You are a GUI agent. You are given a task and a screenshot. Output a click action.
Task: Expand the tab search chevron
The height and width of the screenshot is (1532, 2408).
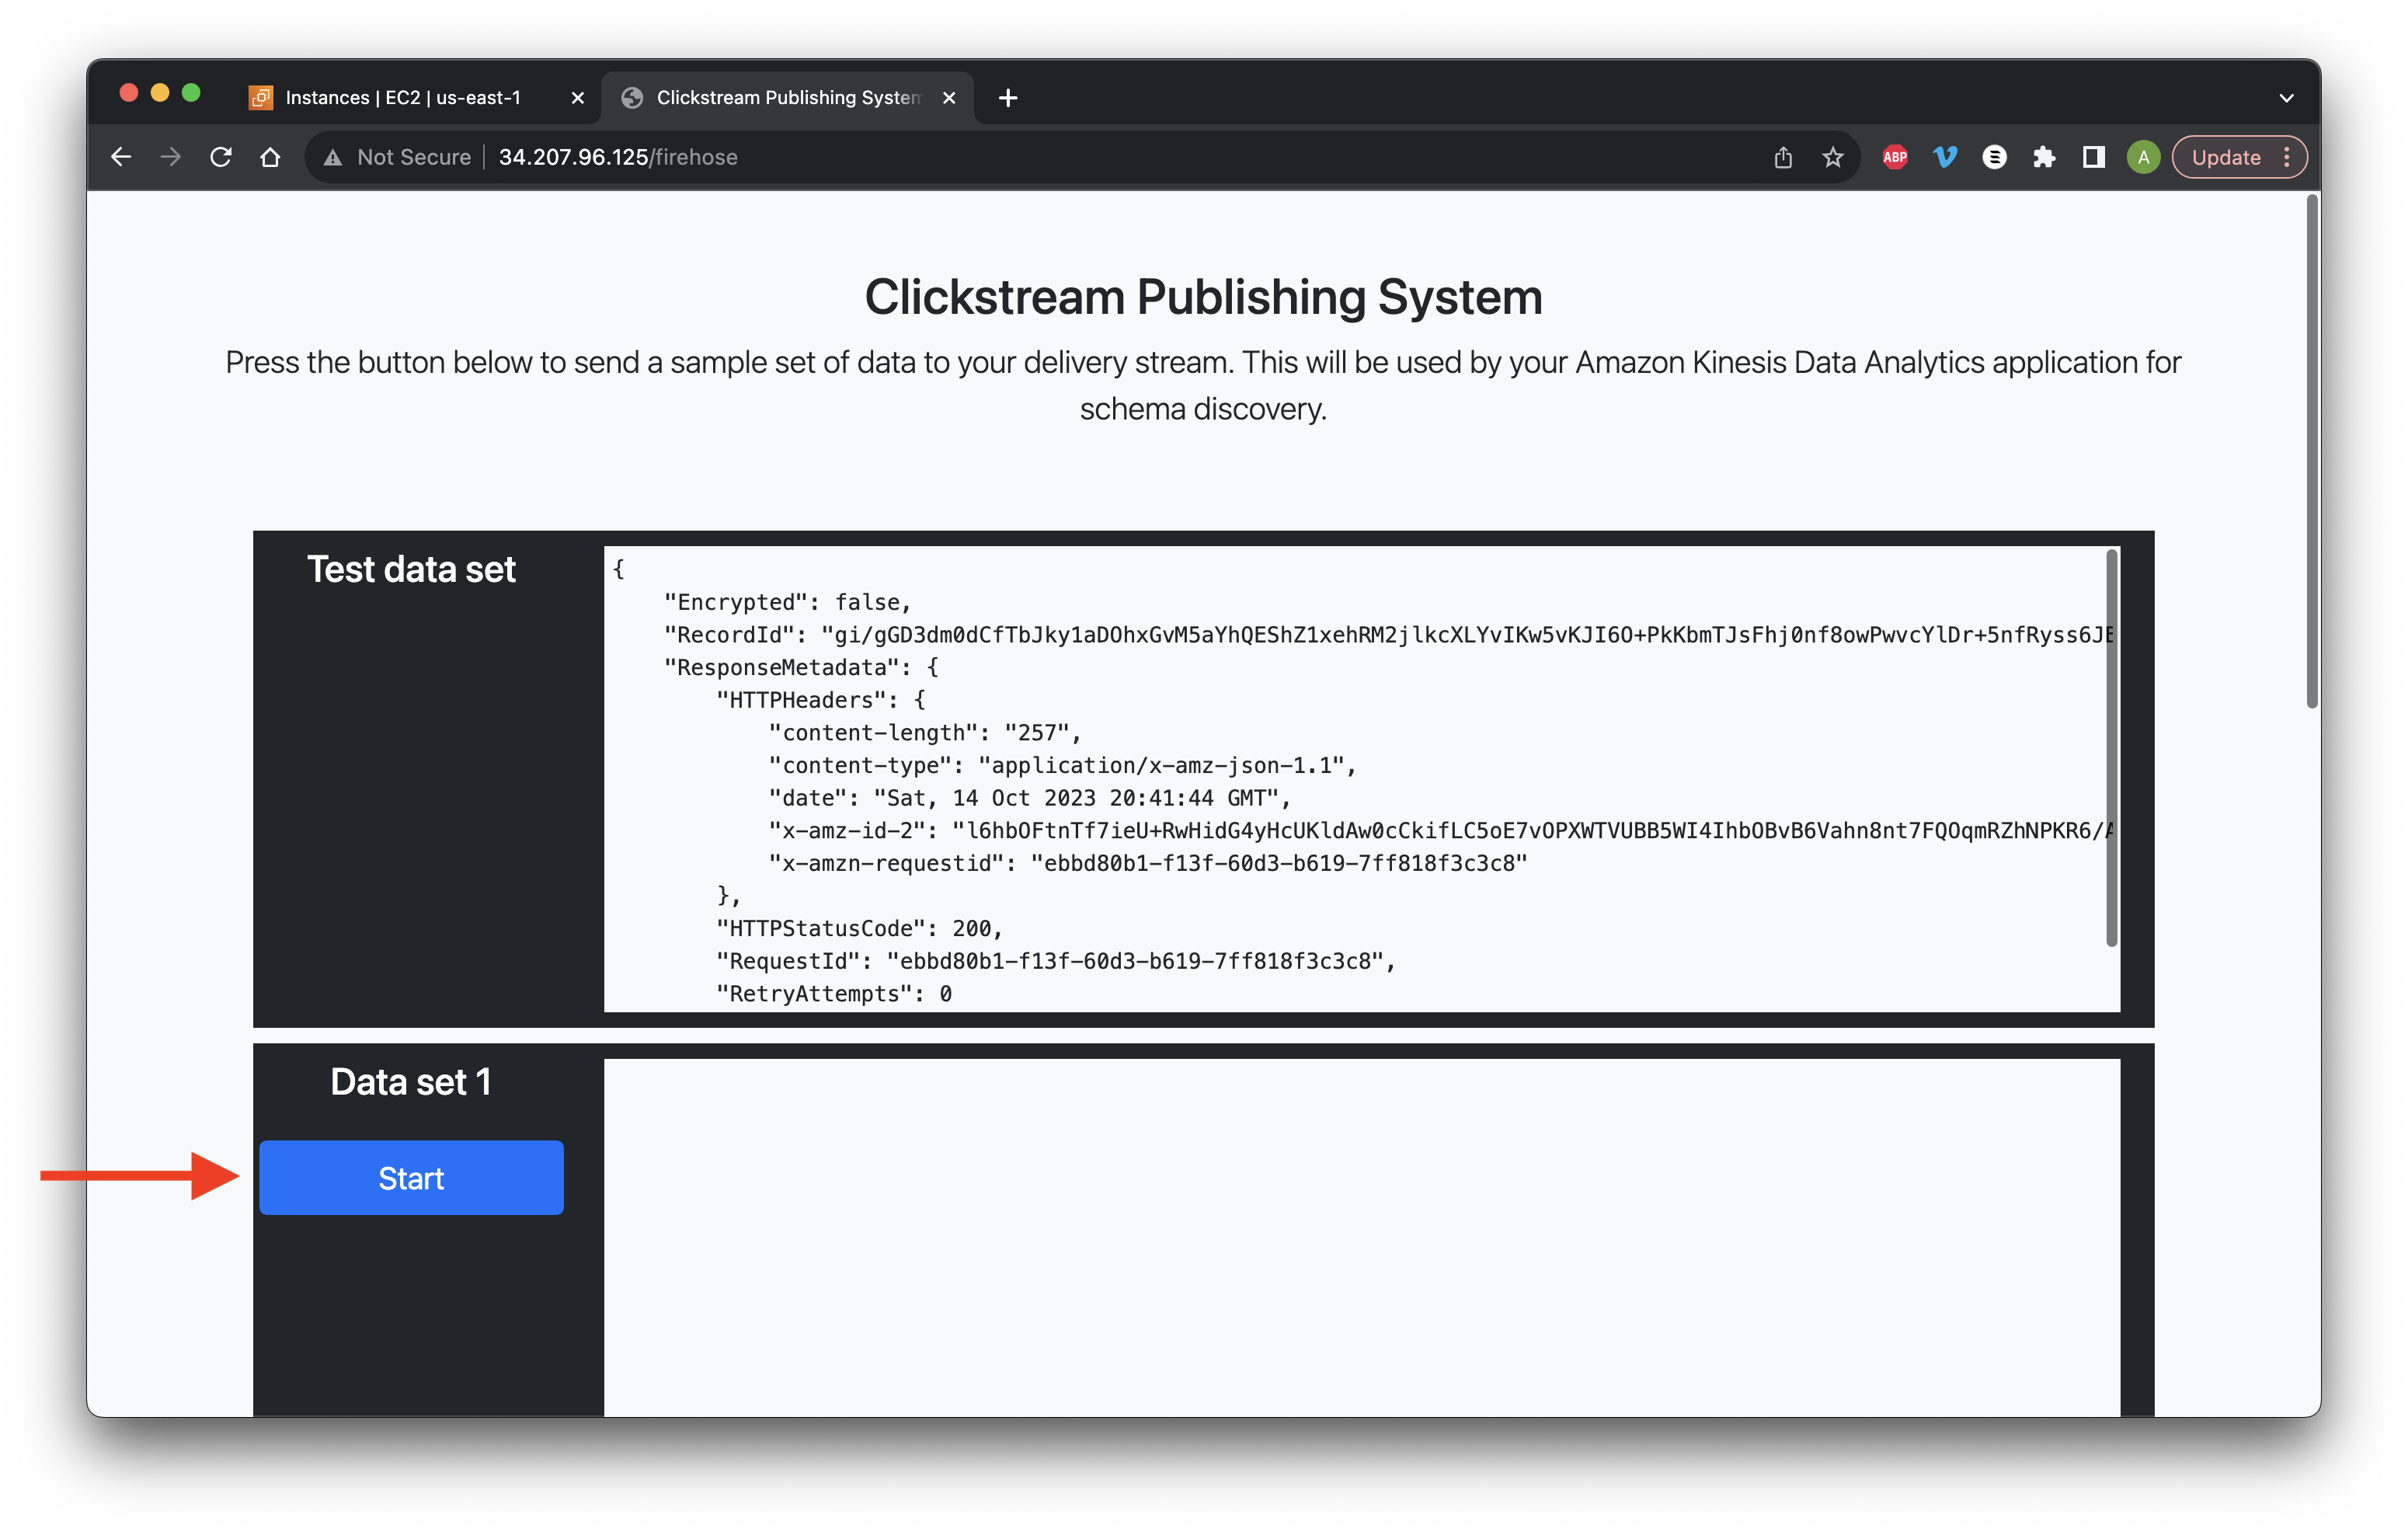[x=2287, y=97]
